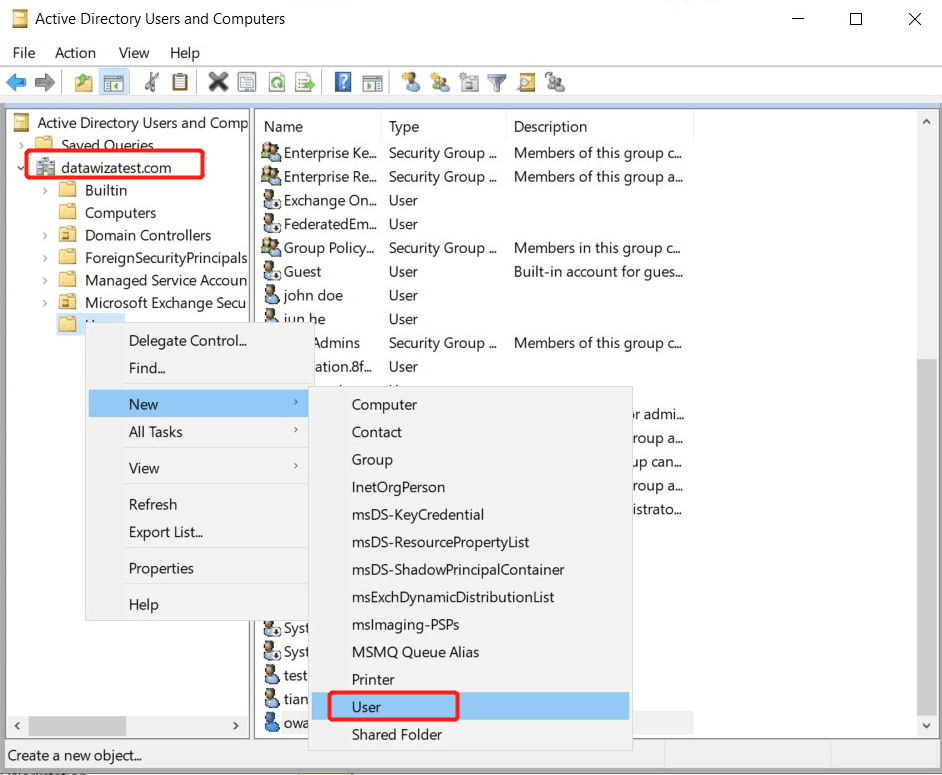This screenshot has height=775, width=942.
Task: Click the Create new organizational unit icon
Action: [x=469, y=82]
